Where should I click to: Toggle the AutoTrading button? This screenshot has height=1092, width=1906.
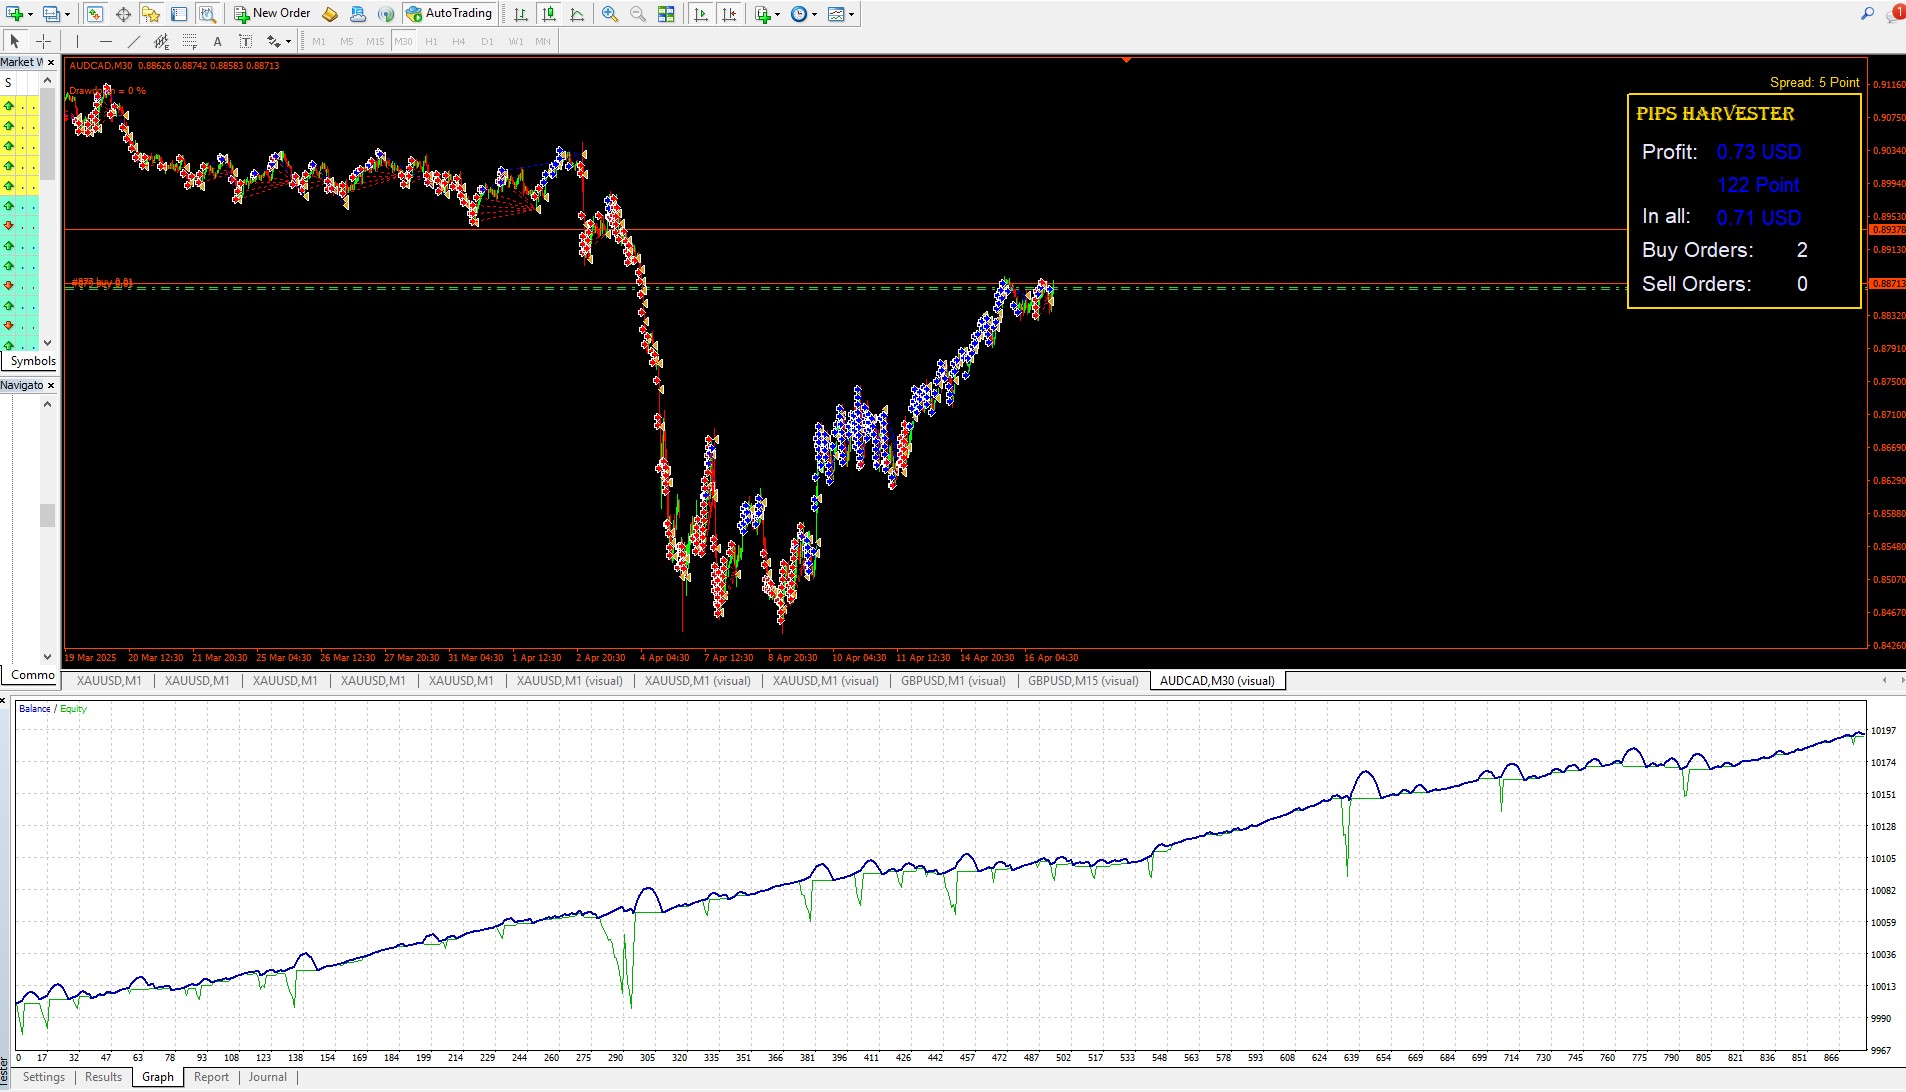point(449,14)
